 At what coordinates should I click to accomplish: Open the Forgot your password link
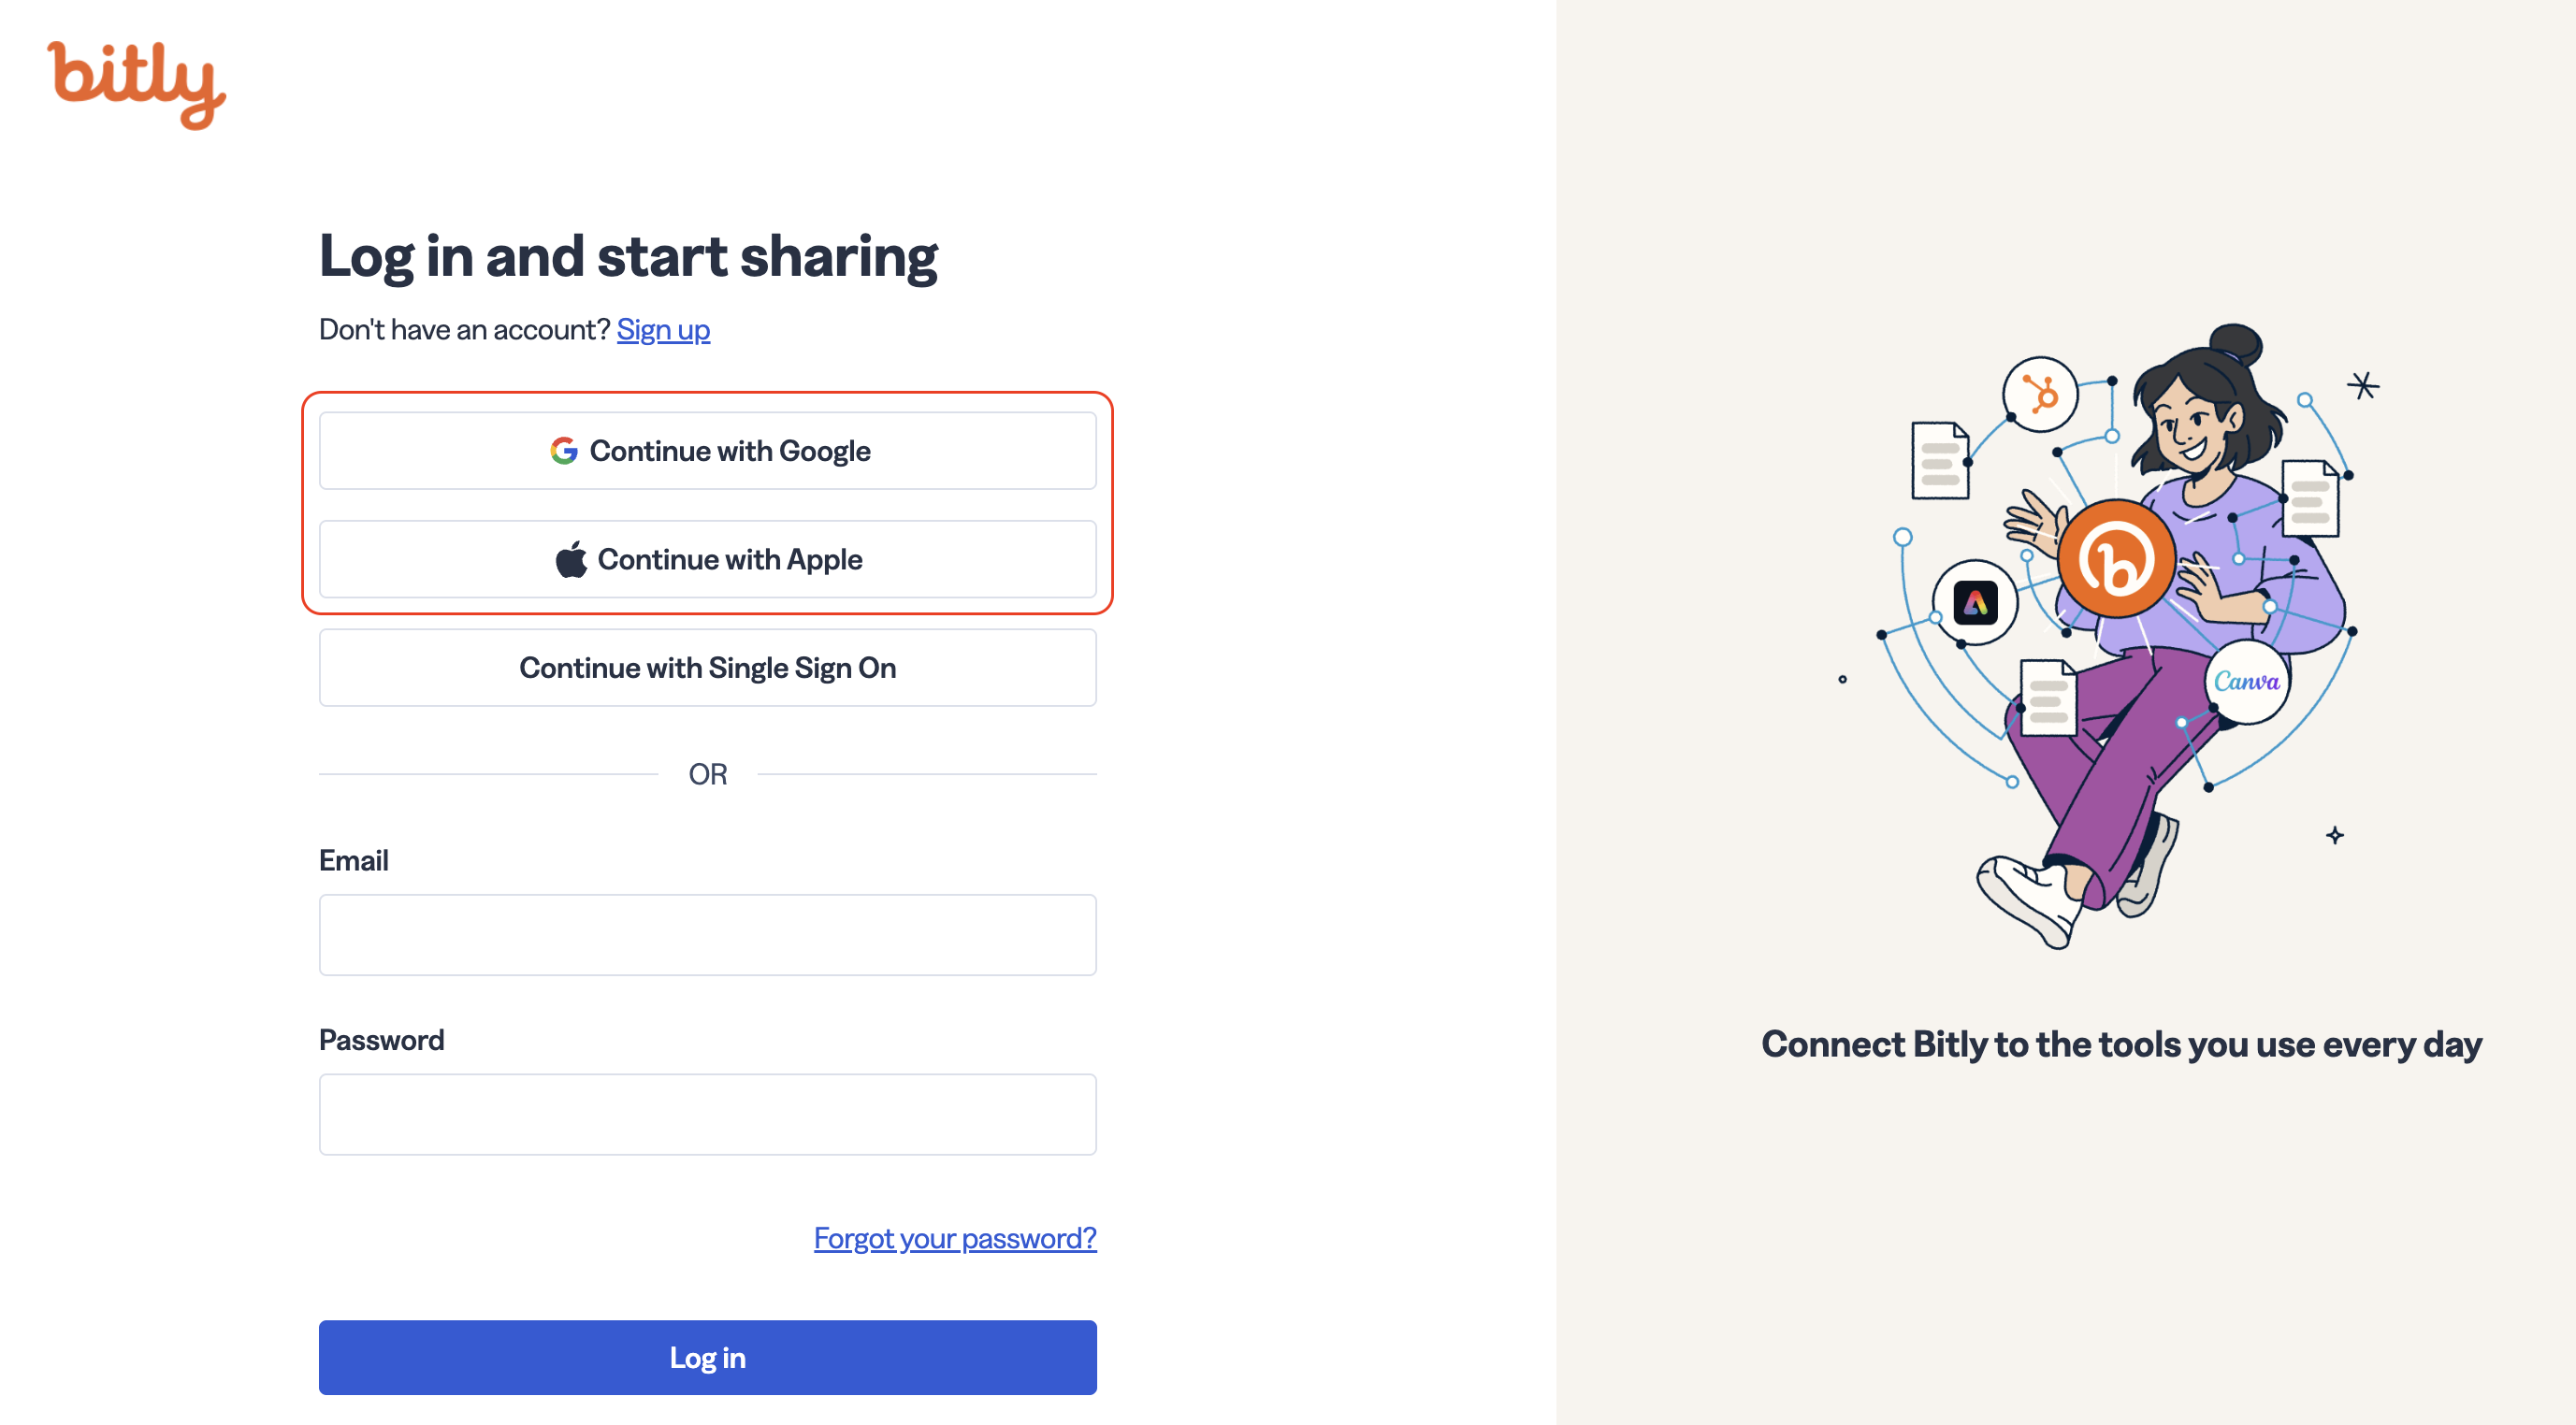tap(955, 1238)
